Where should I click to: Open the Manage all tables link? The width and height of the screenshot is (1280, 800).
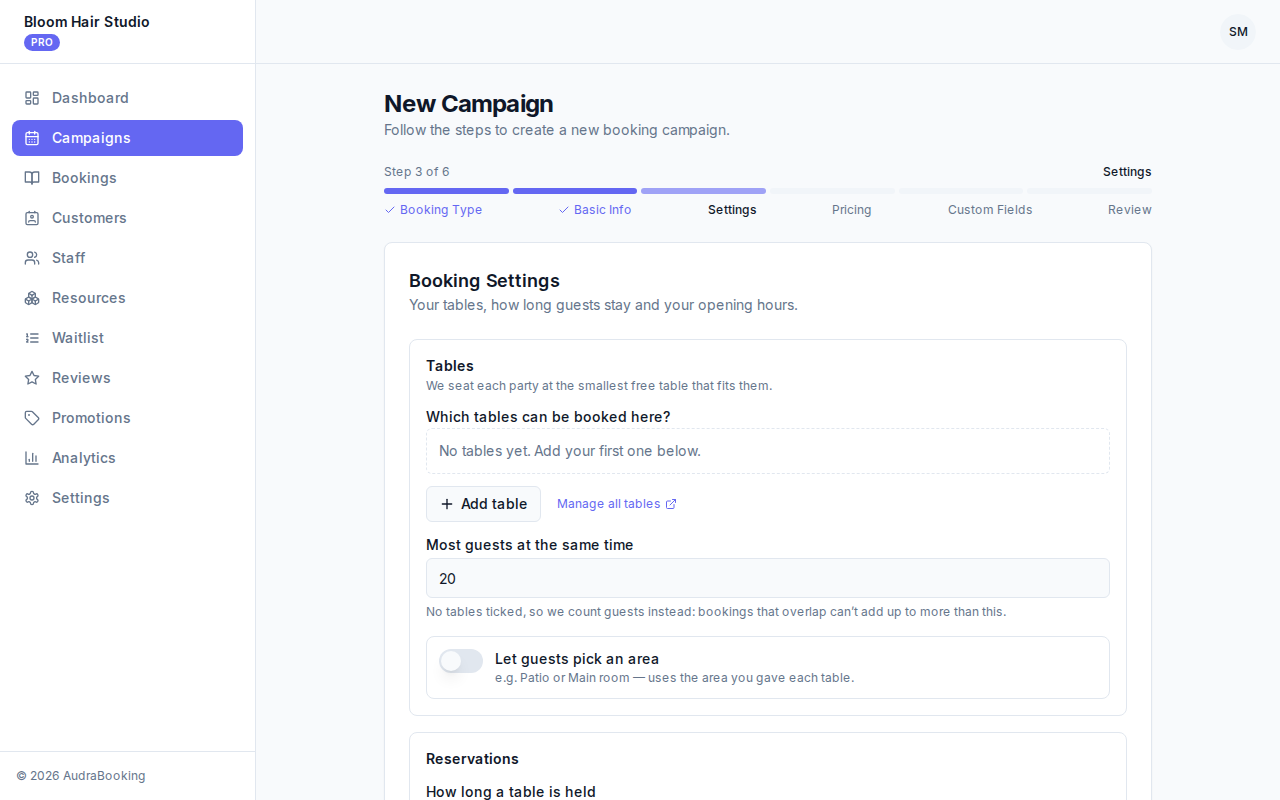pyautogui.click(x=617, y=504)
